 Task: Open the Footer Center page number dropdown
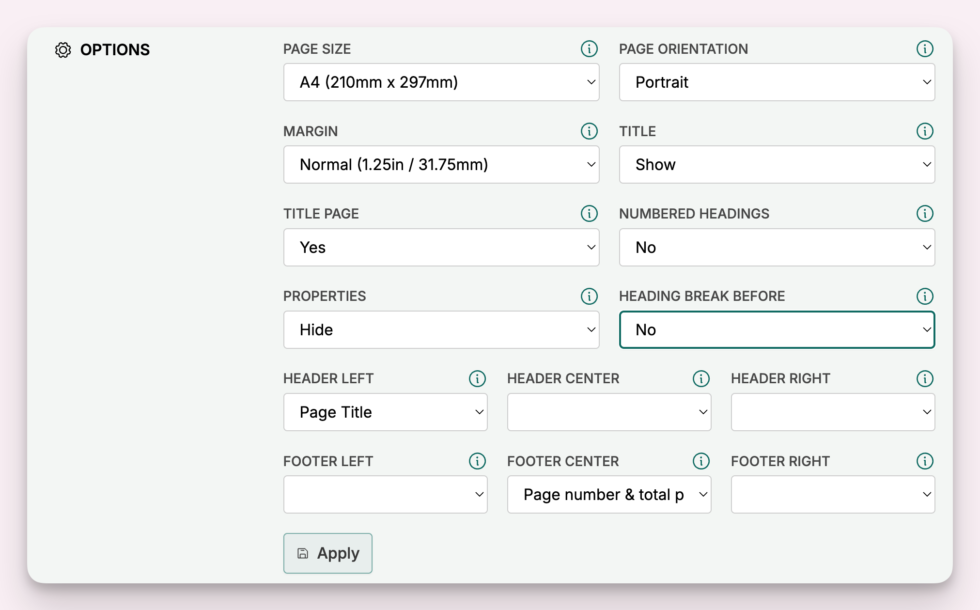pyautogui.click(x=609, y=494)
